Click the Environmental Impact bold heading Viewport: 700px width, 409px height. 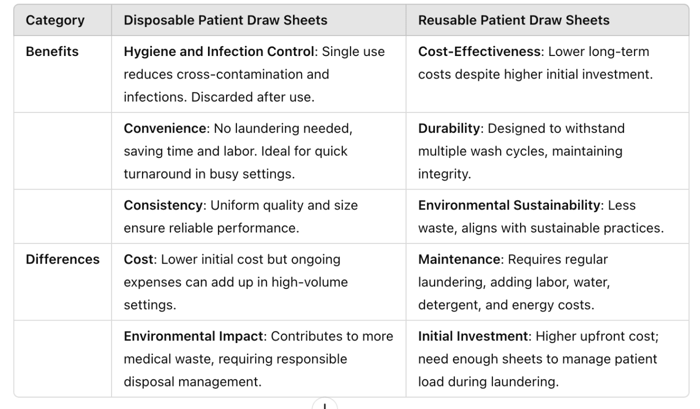tap(193, 336)
